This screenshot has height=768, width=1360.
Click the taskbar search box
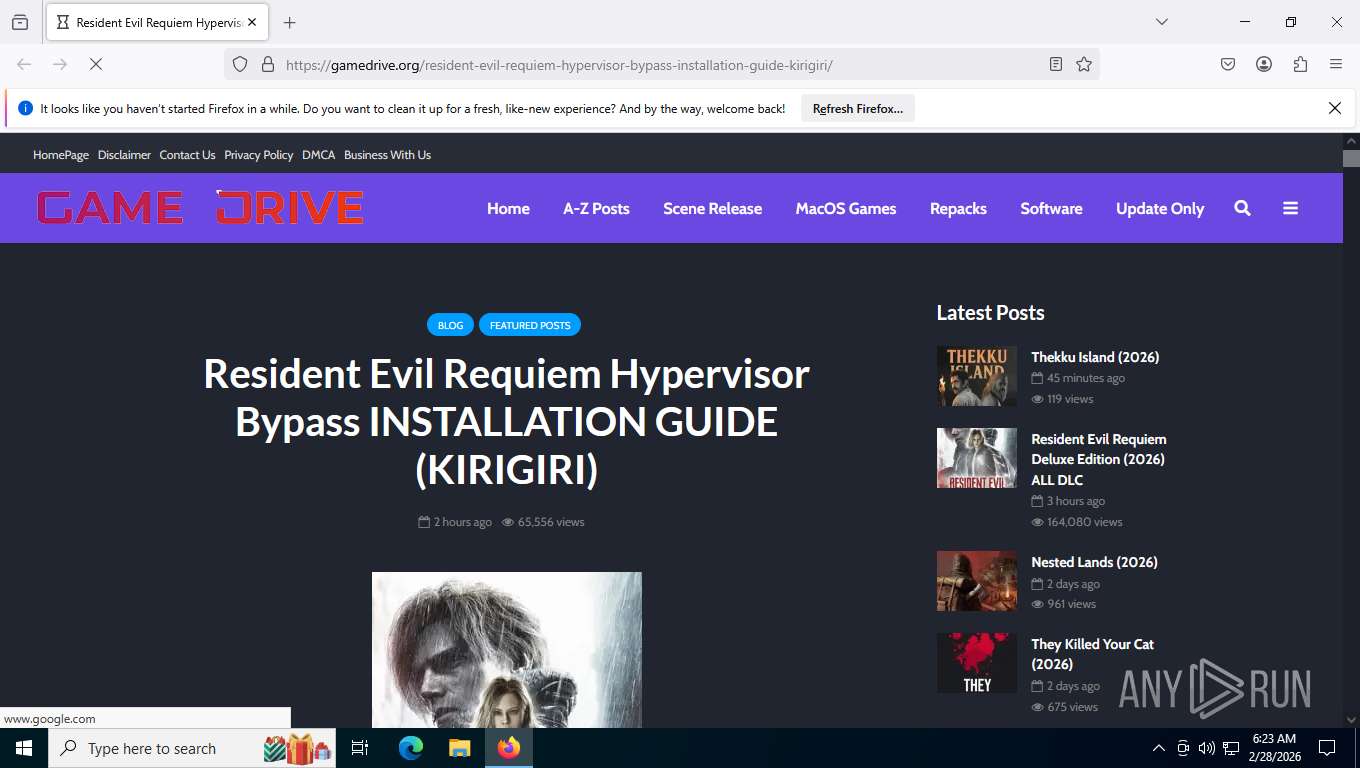pyautogui.click(x=192, y=748)
